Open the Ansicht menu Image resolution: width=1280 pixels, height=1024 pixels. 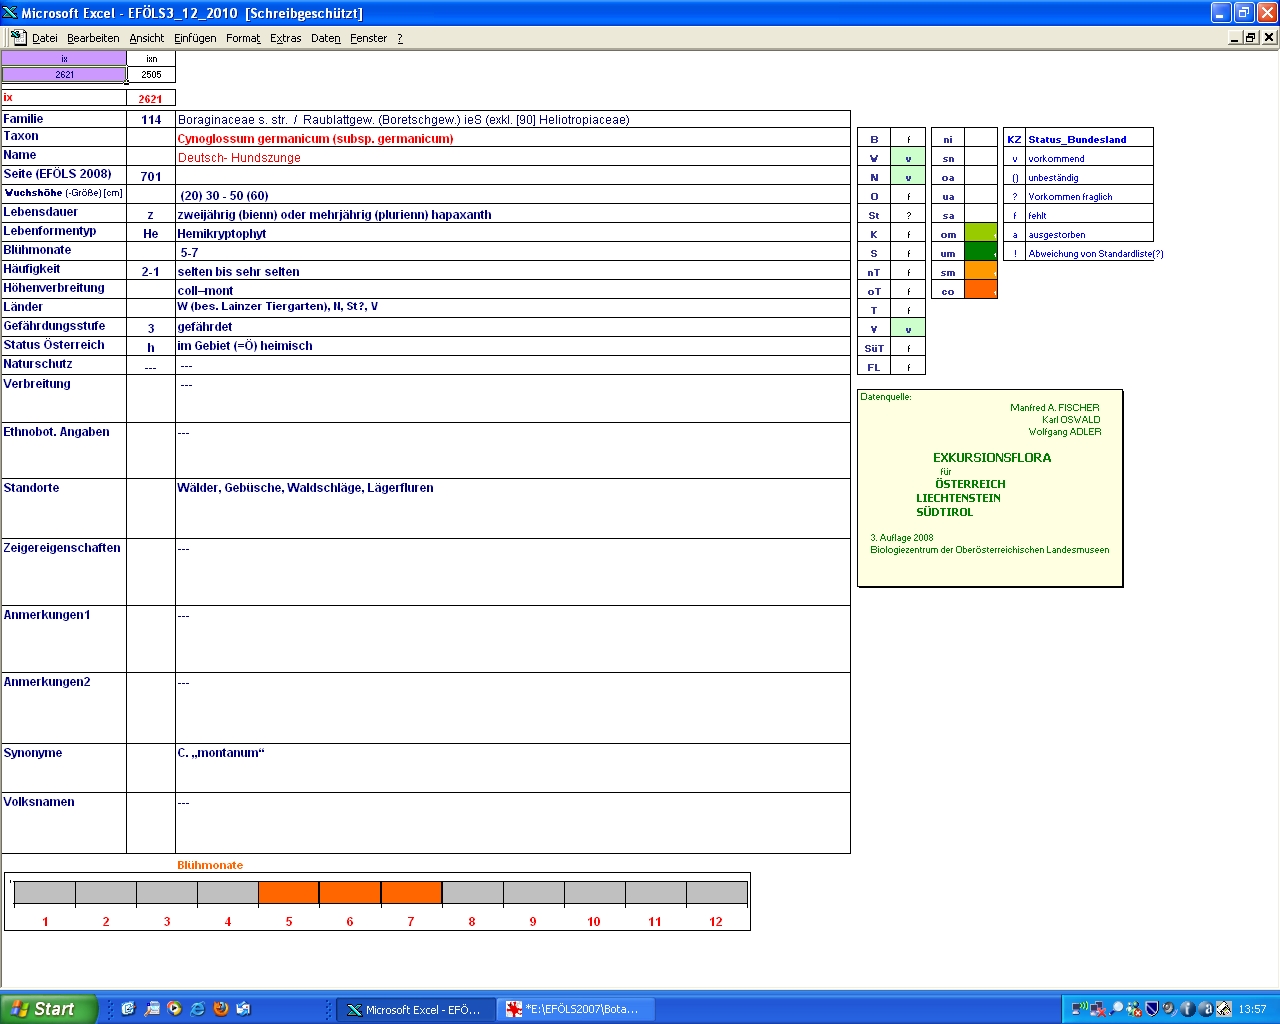[147, 38]
